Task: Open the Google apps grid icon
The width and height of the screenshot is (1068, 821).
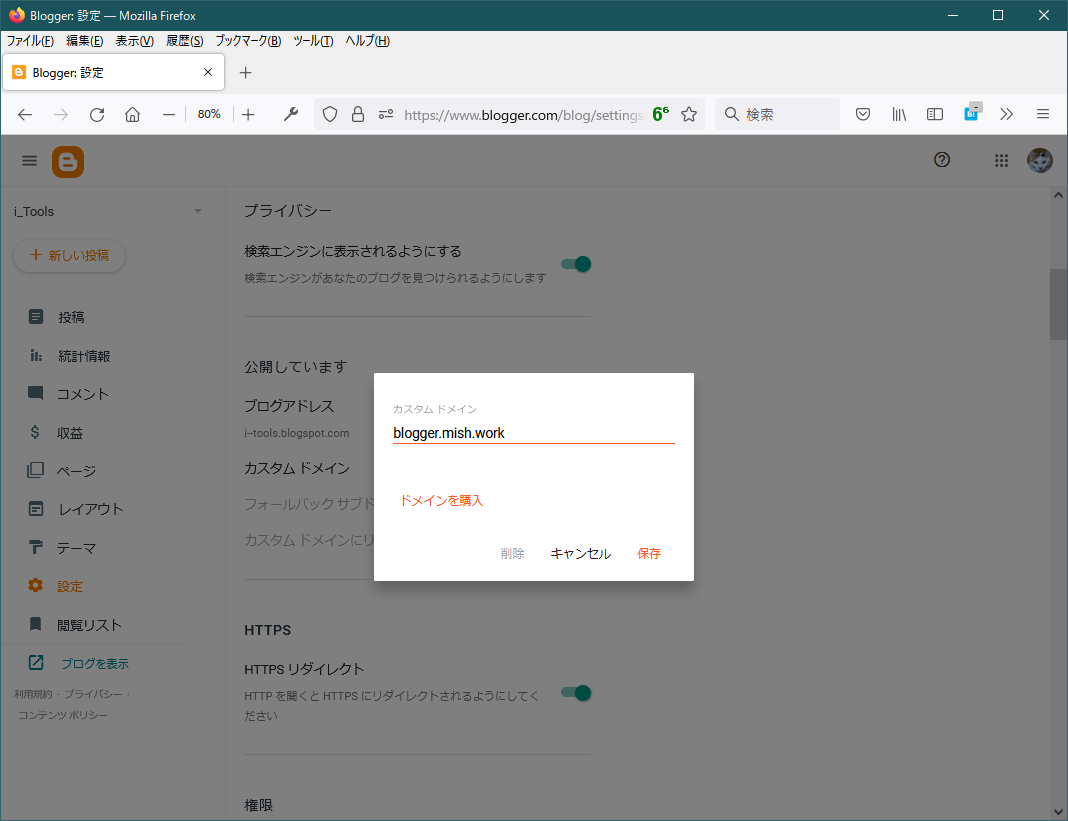Action: (x=1001, y=160)
